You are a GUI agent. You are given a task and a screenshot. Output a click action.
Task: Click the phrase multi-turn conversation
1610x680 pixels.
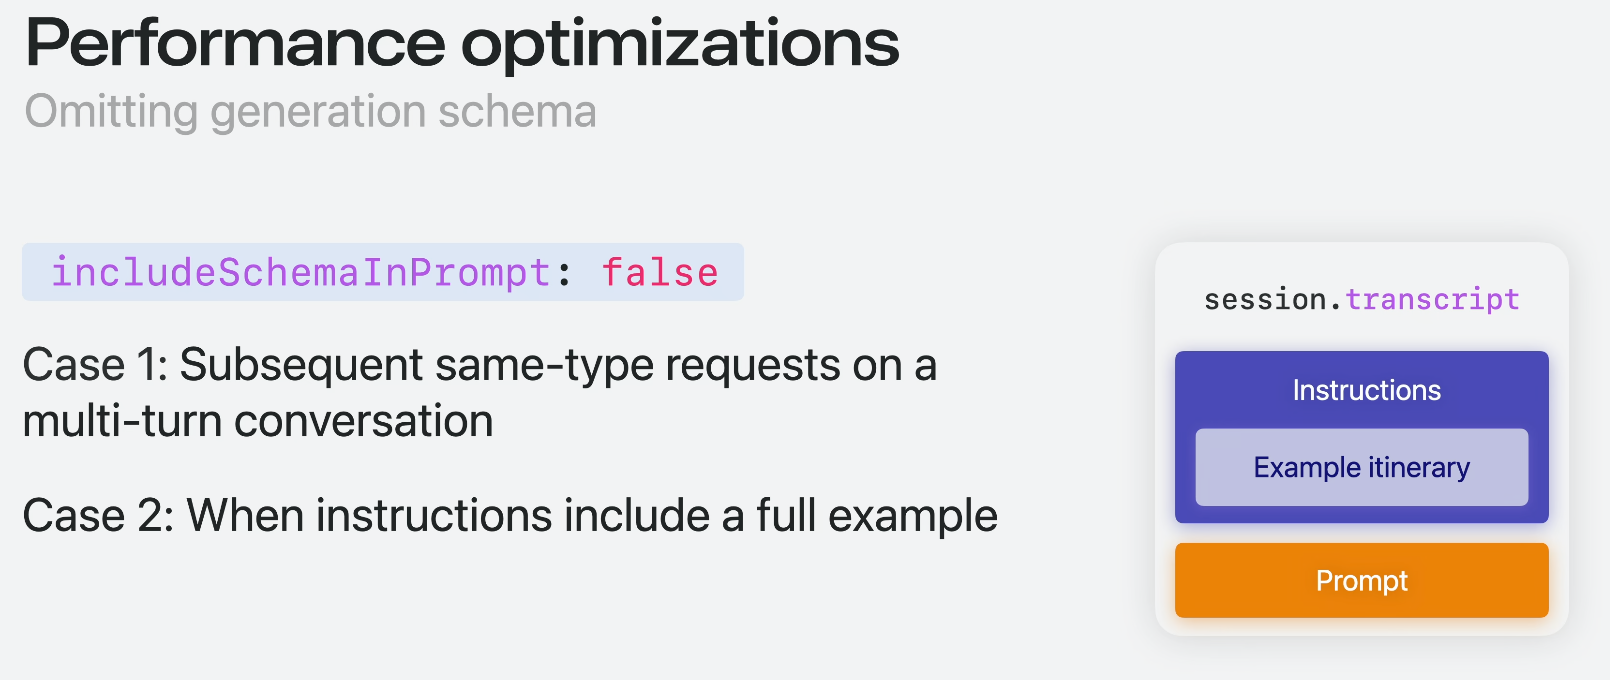tap(258, 421)
